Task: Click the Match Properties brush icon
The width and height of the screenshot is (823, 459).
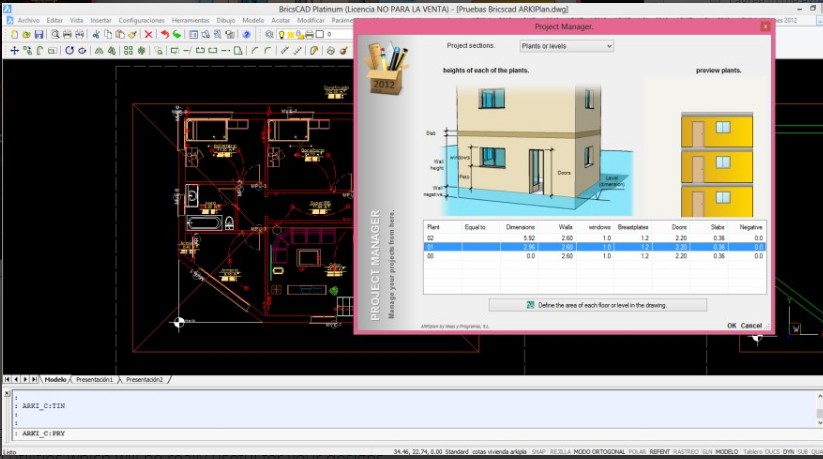Action: [x=132, y=35]
